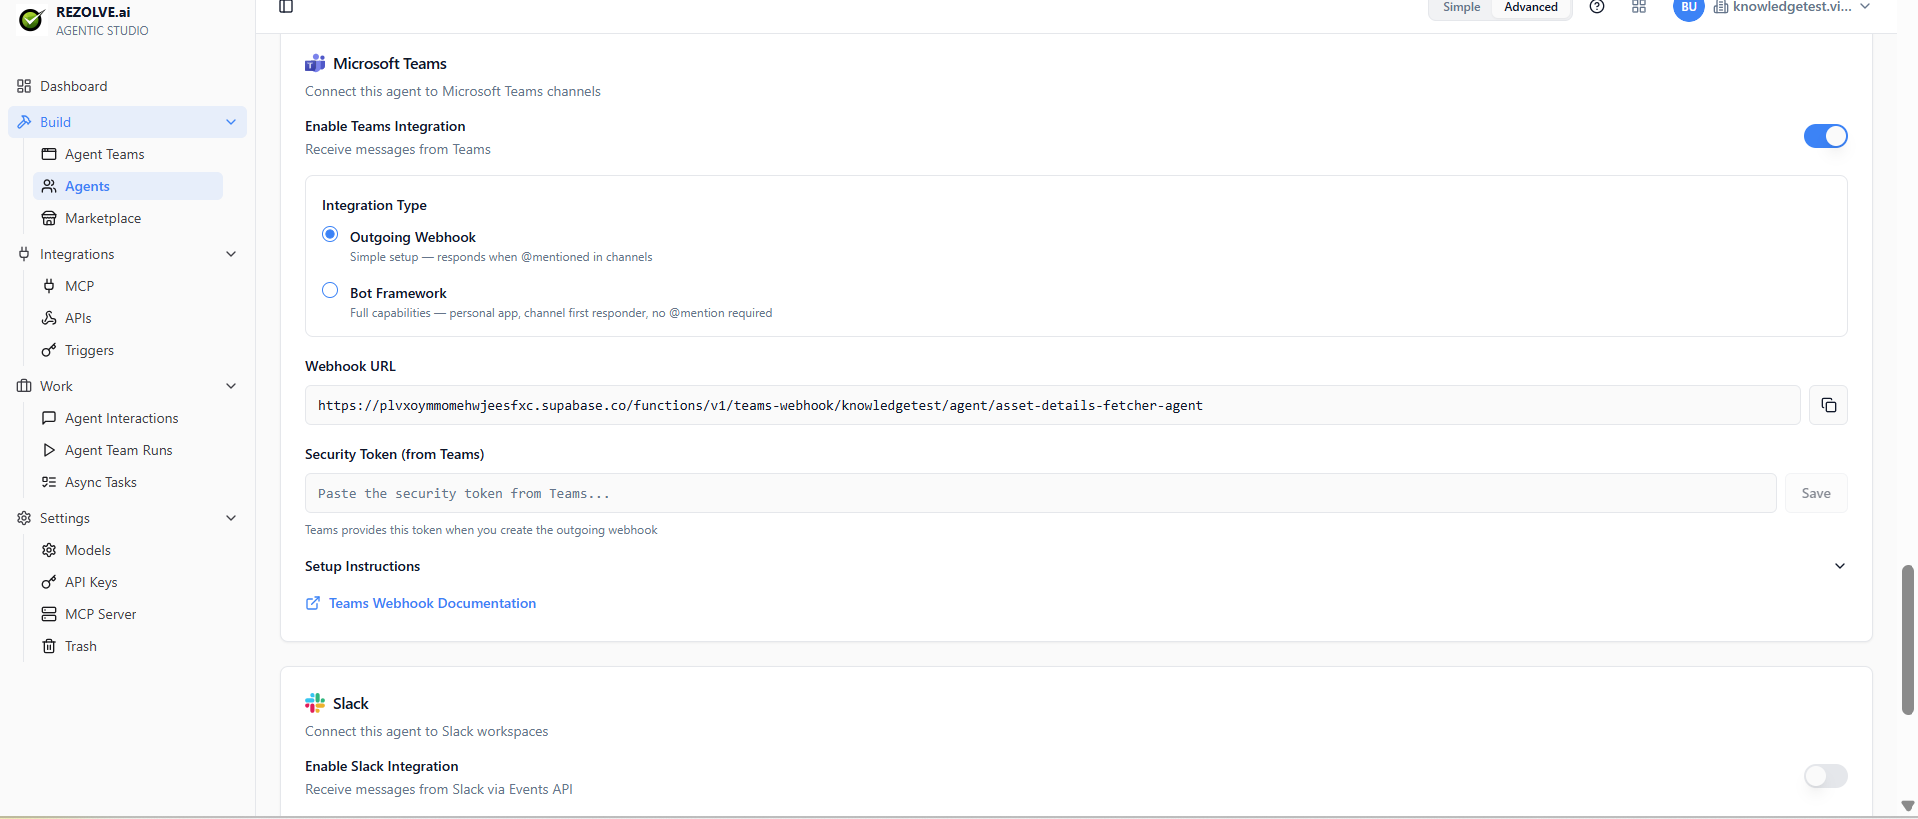Open the Agent Interactions menu item
Viewport: 1918px width, 819px height.
(x=128, y=418)
